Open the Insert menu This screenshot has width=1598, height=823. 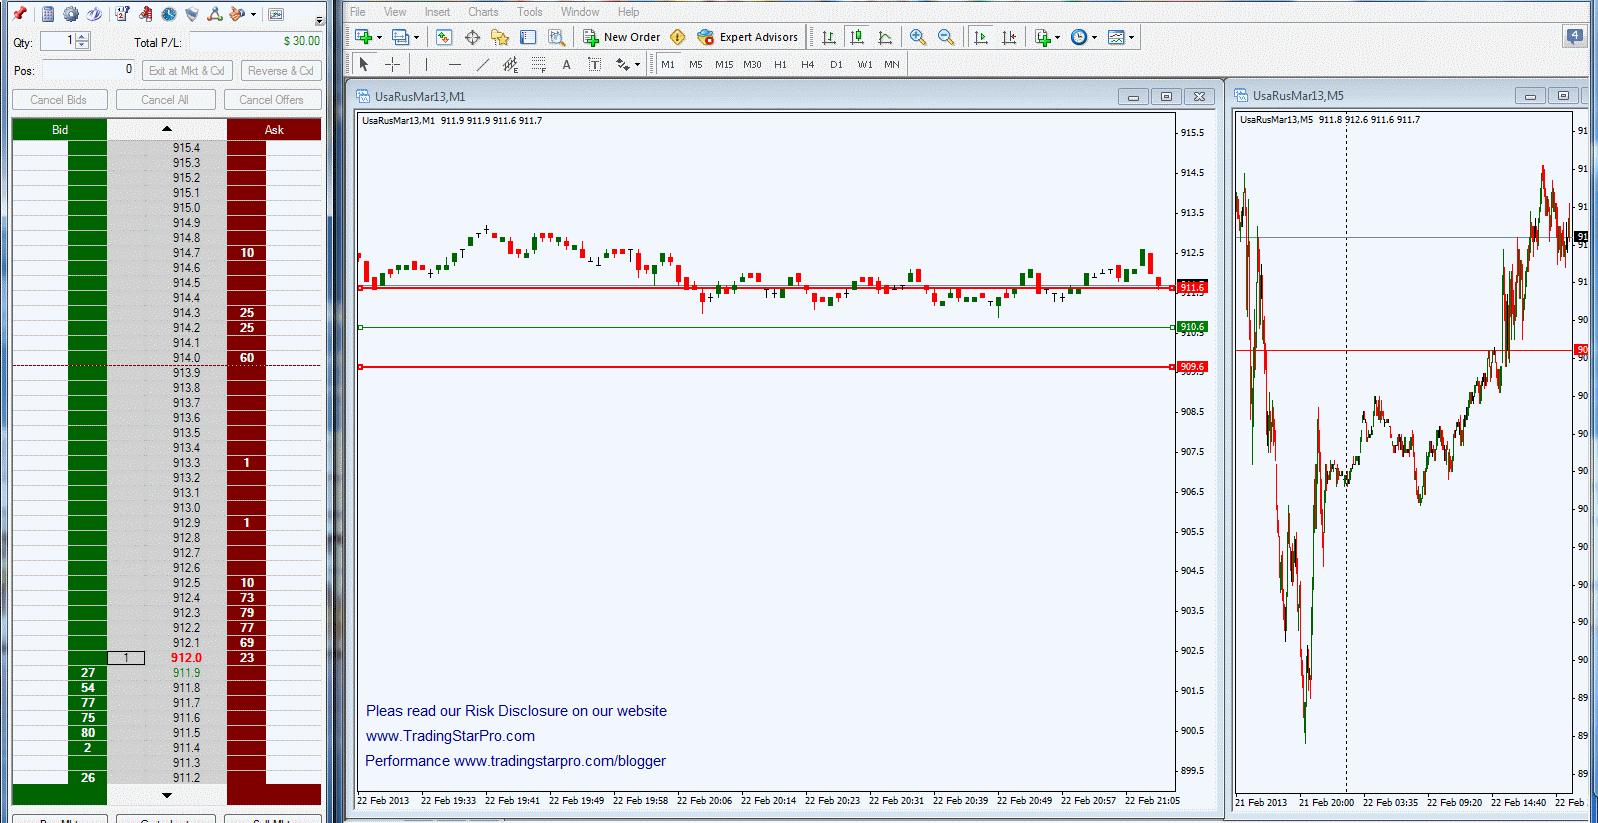point(437,12)
